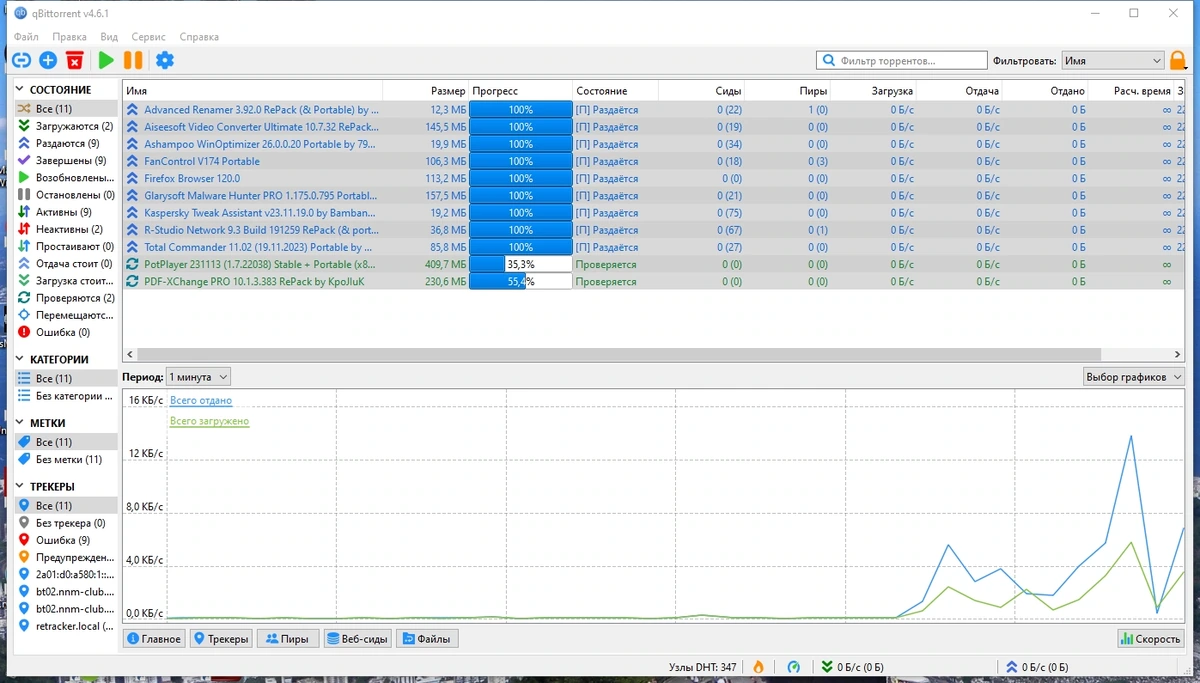Sort by the Отдача column header
This screenshot has height=683, width=1200.
(x=960, y=91)
